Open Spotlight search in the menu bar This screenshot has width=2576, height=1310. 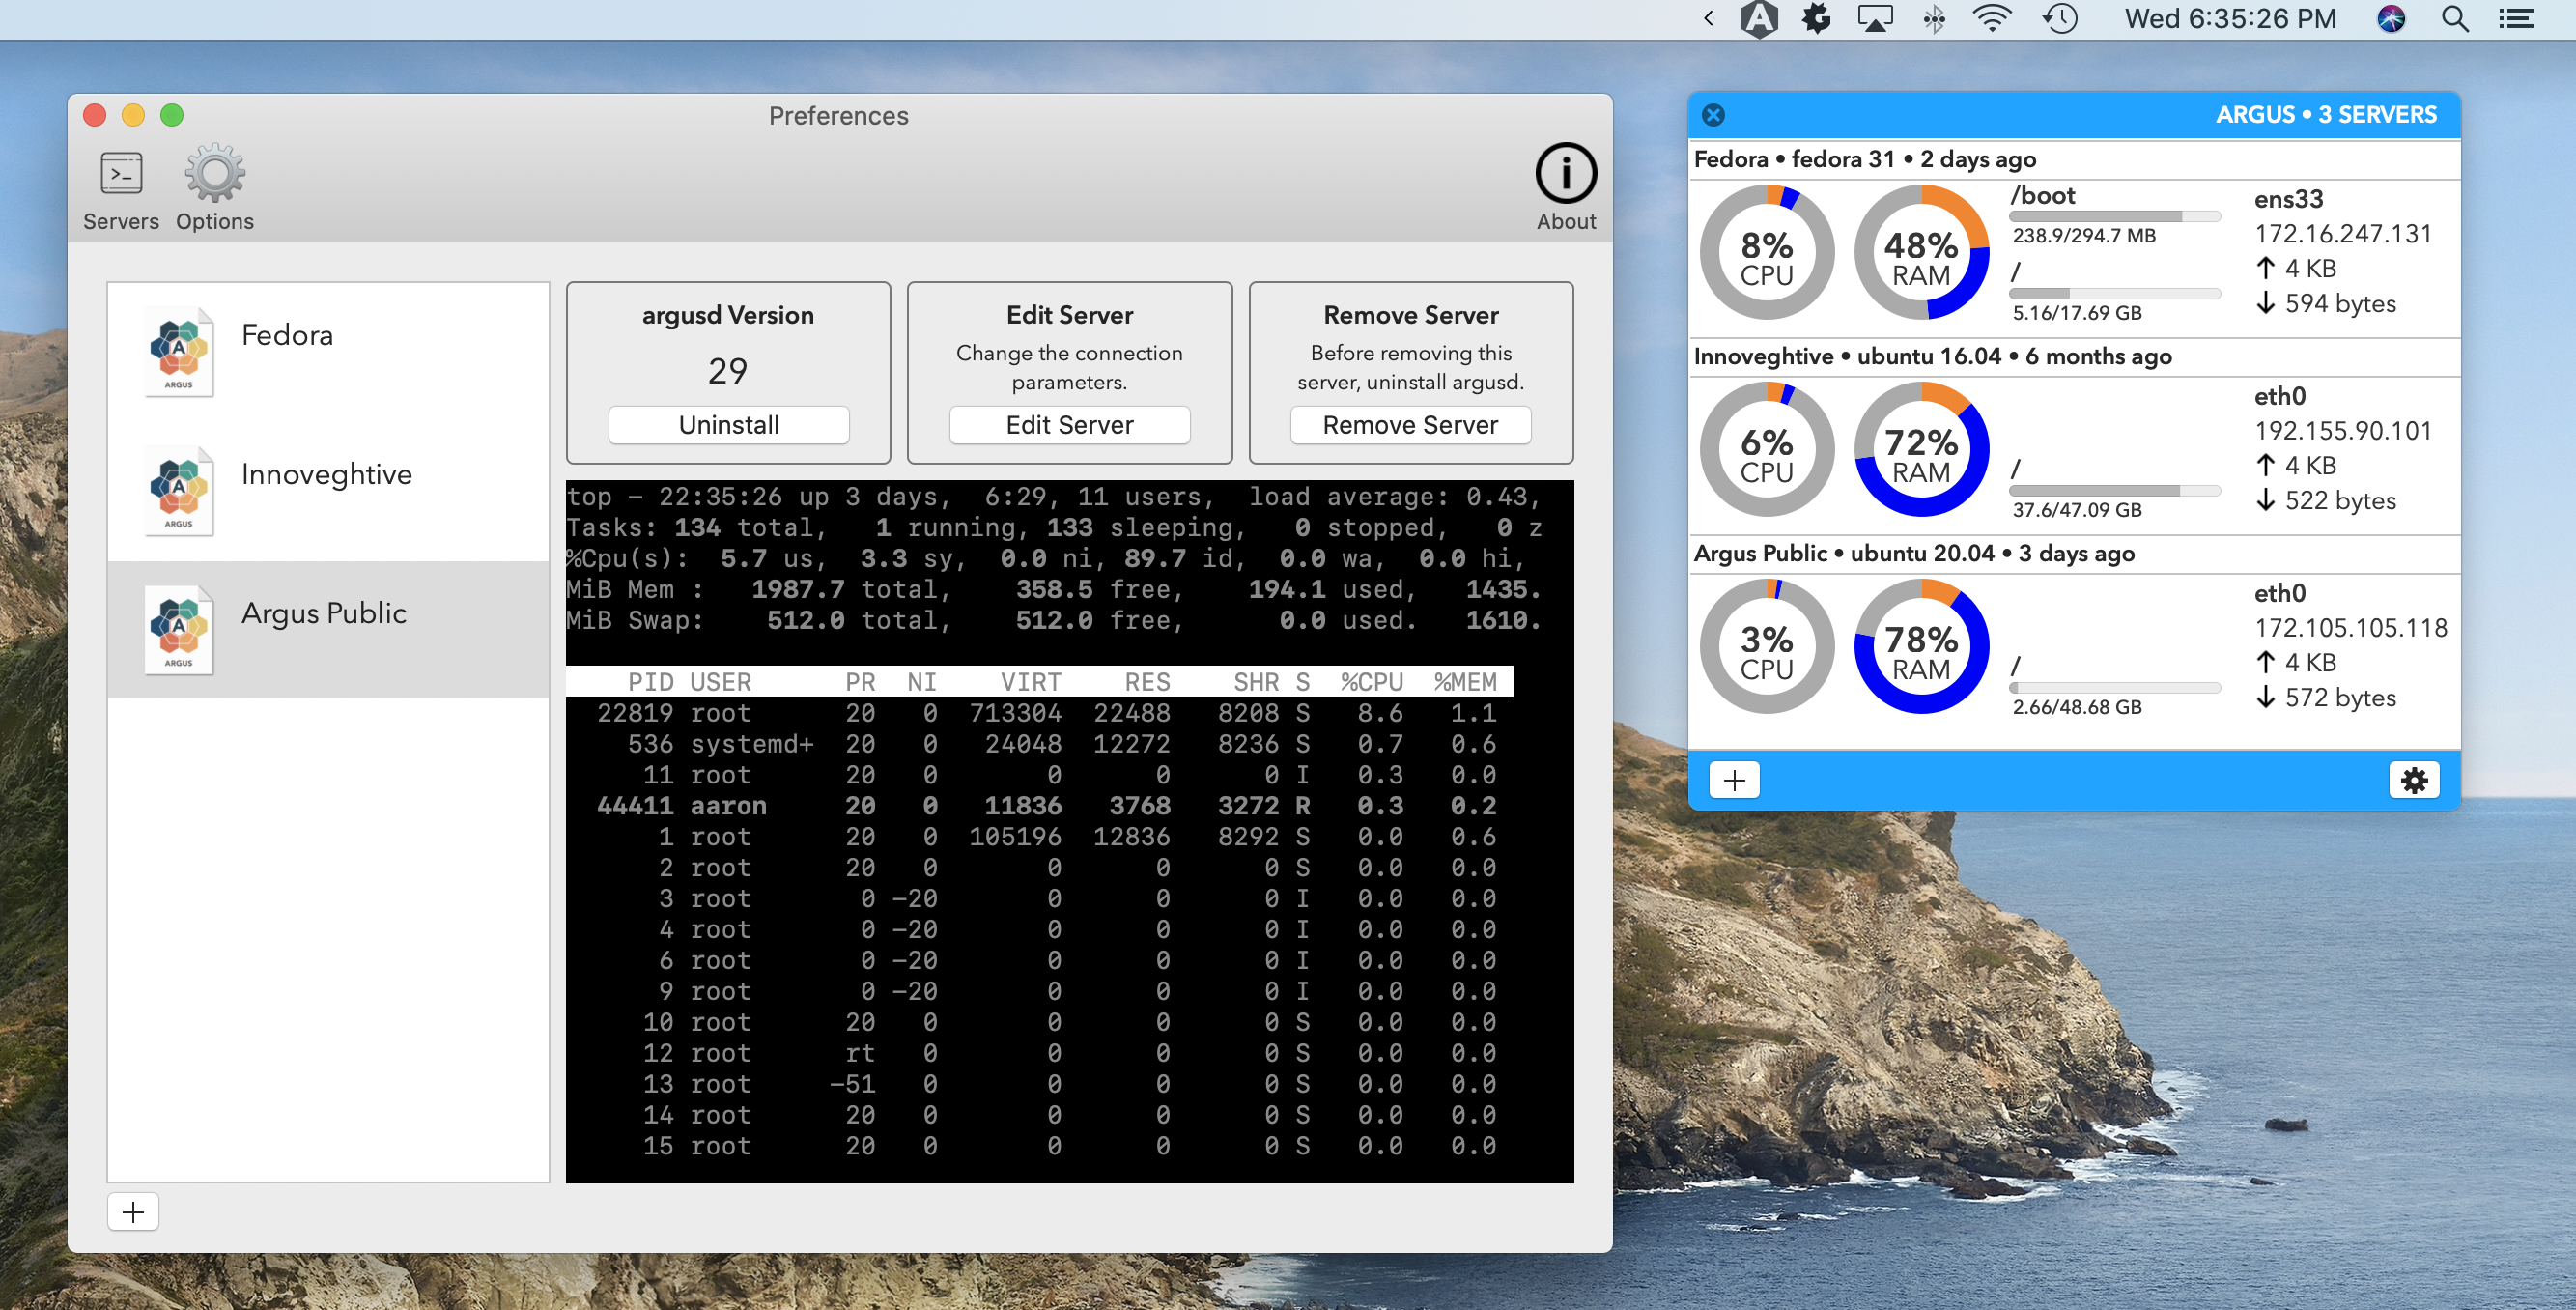(x=2455, y=19)
